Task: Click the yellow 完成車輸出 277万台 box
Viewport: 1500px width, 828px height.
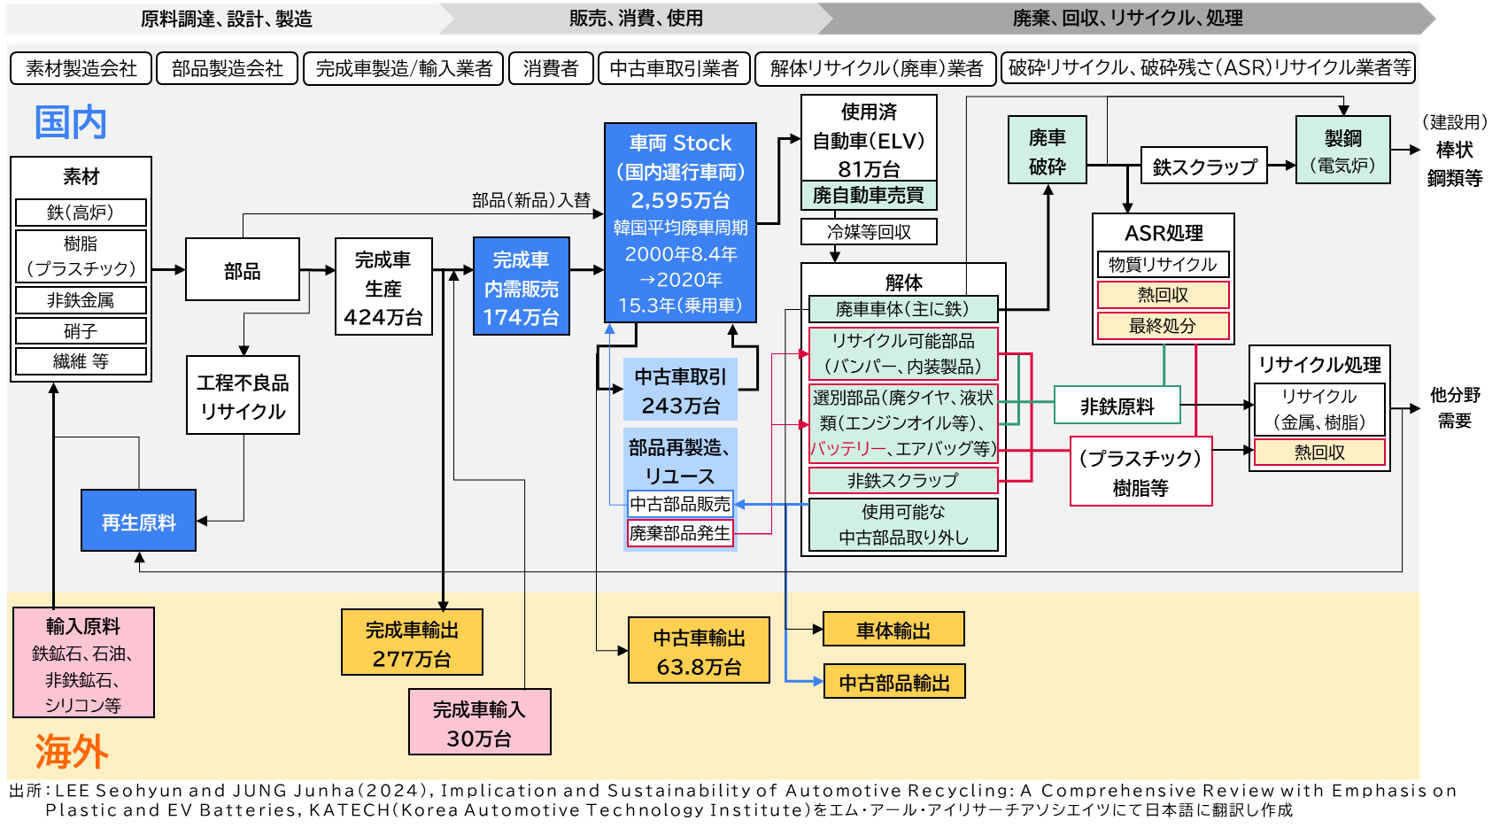Action: [x=412, y=643]
